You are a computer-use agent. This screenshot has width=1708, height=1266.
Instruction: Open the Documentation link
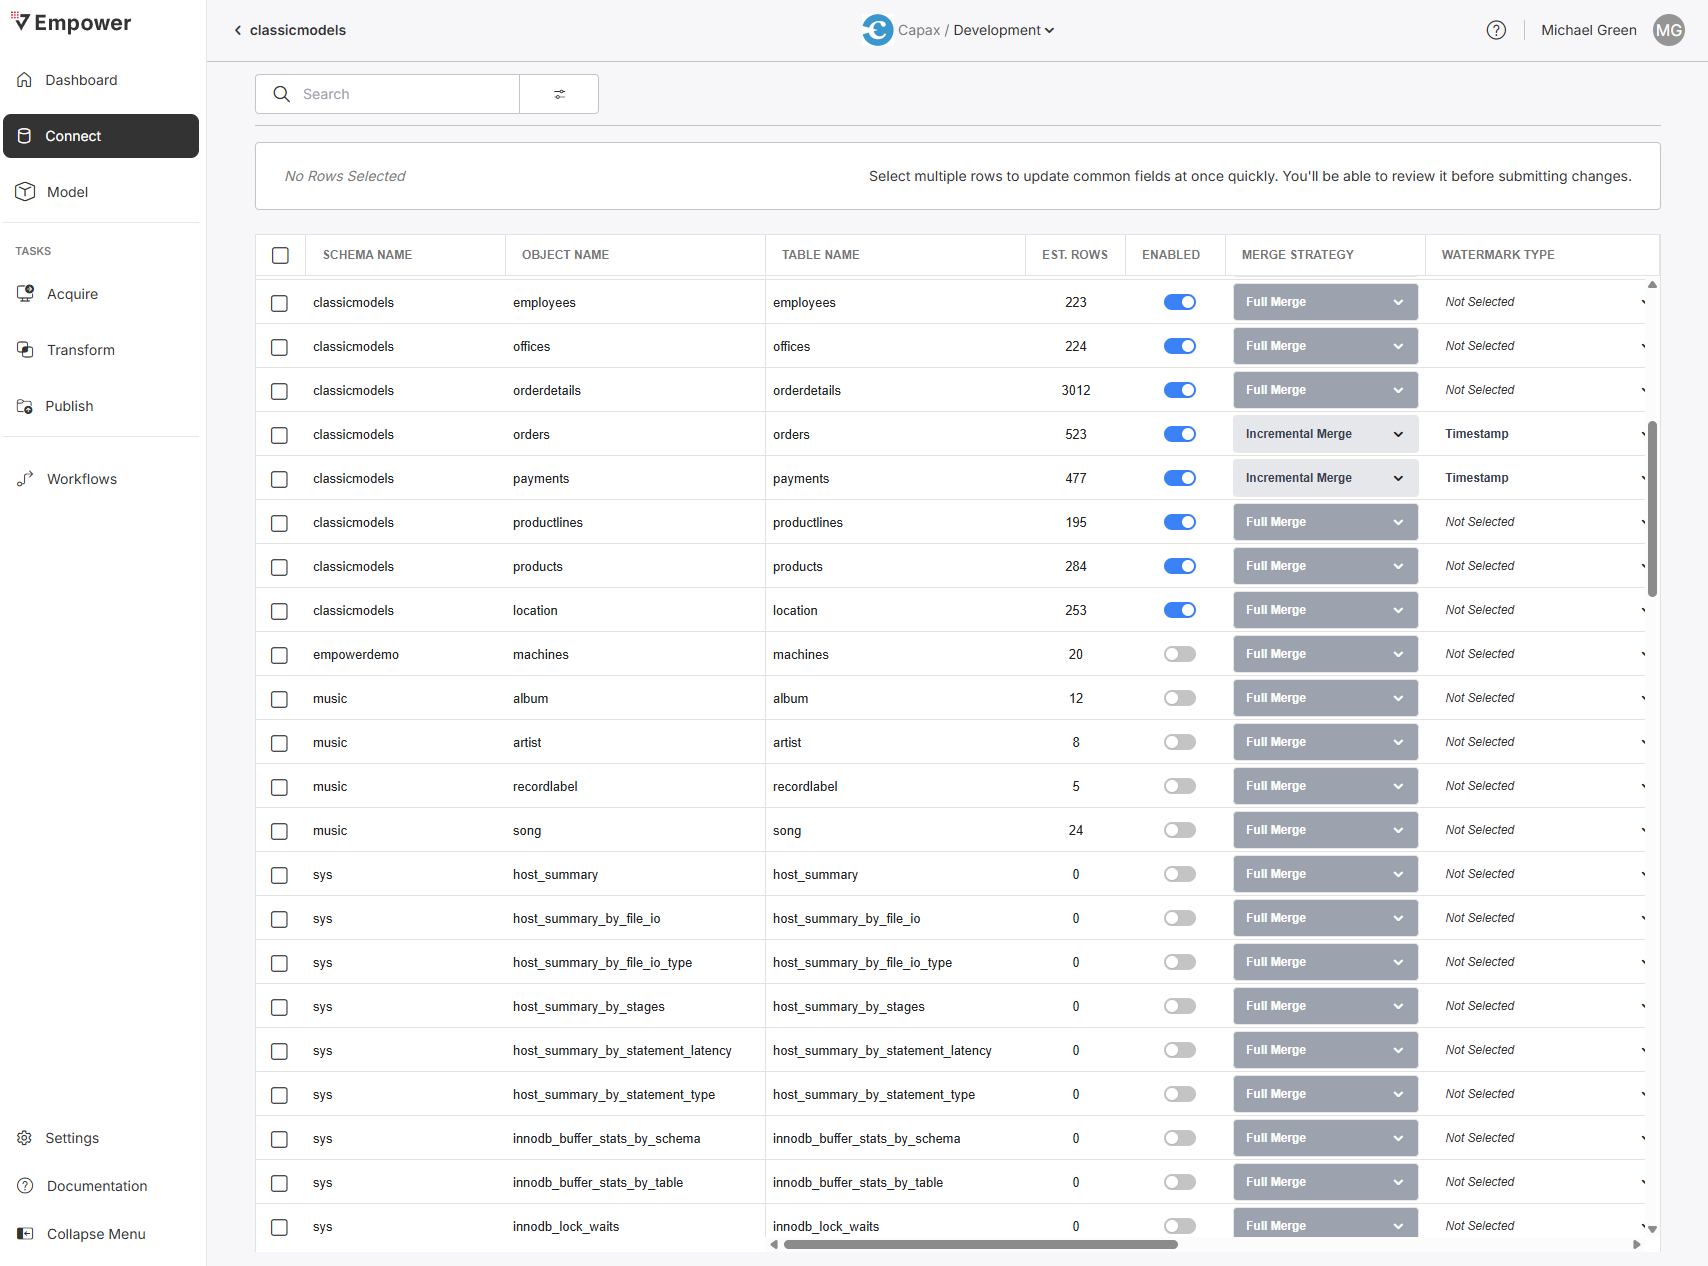tap(101, 1186)
